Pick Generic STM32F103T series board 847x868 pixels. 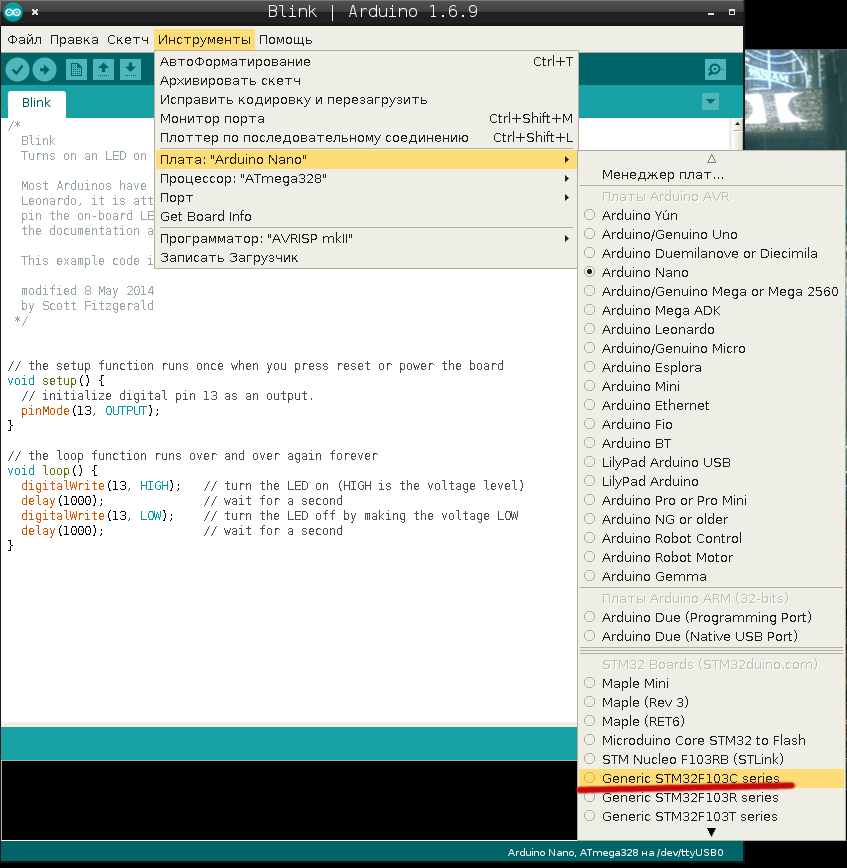[712, 817]
